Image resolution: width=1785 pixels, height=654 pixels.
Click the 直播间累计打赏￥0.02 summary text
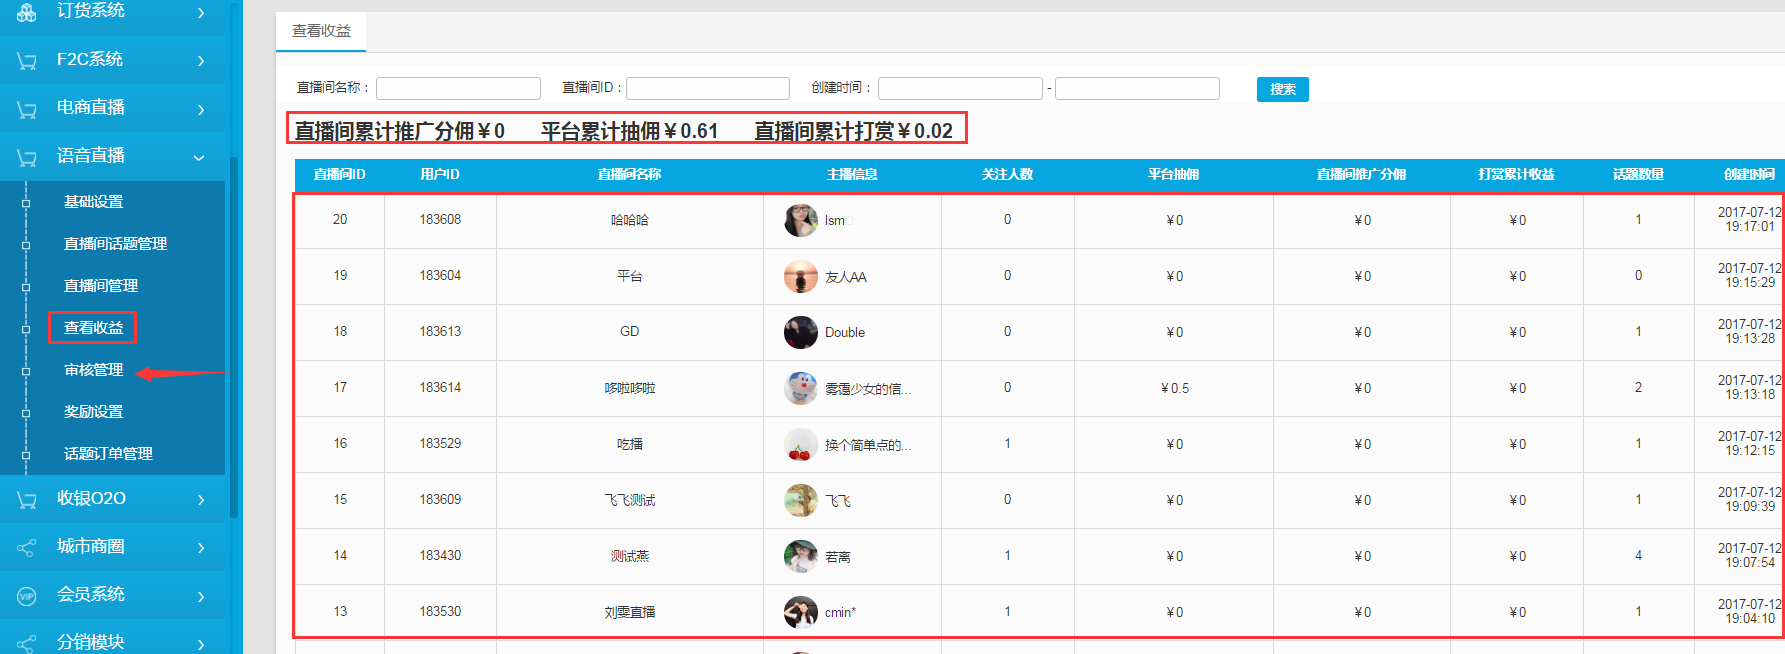(853, 131)
